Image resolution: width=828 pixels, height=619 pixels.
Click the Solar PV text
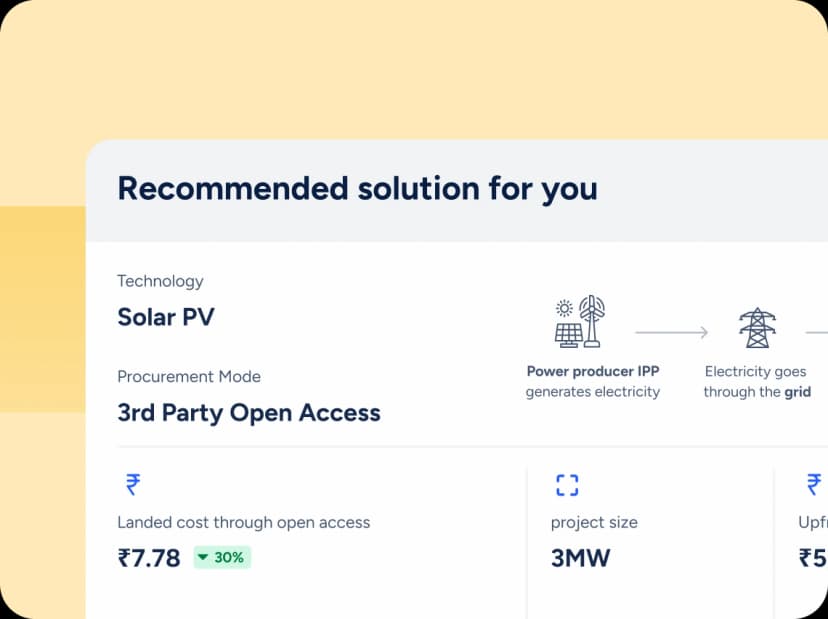(166, 317)
